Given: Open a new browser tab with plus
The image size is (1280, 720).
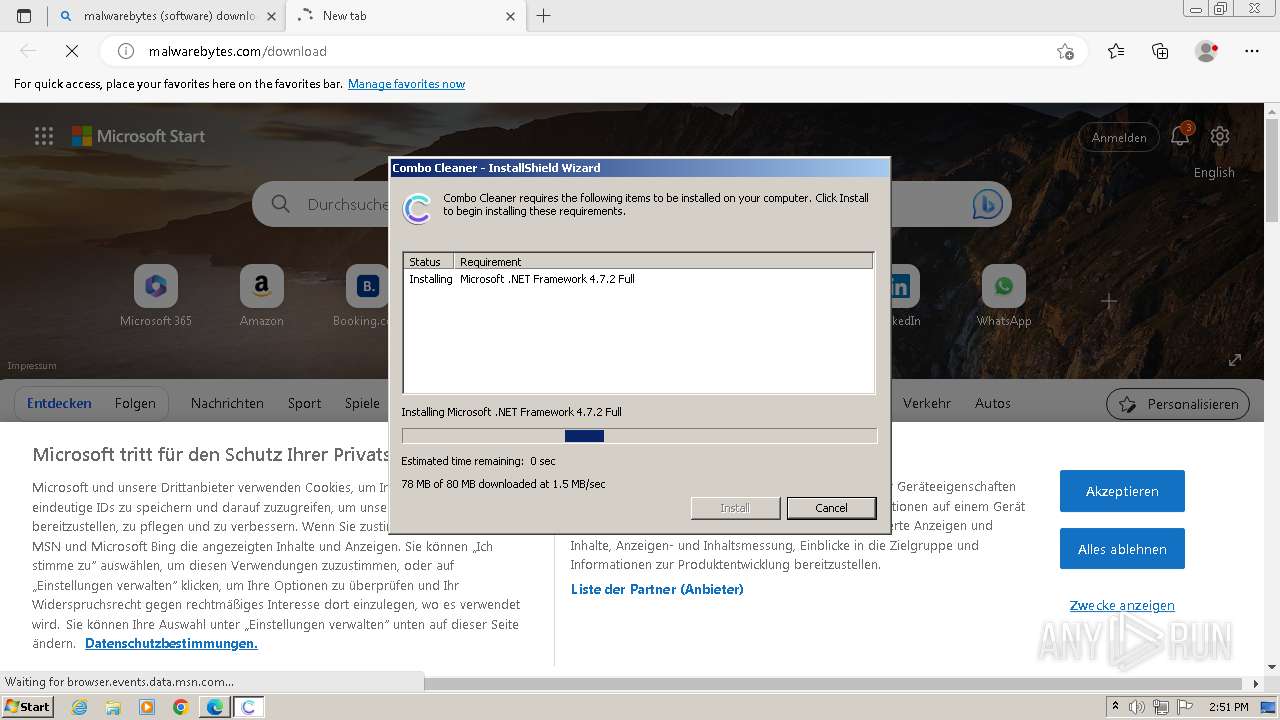Looking at the screenshot, I should point(544,16).
